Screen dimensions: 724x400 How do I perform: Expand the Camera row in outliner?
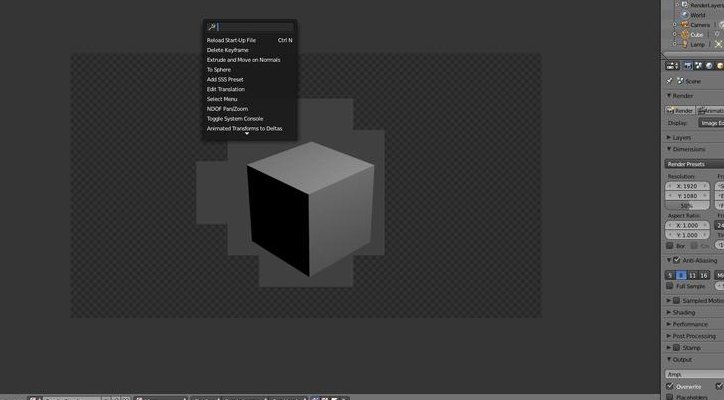coord(675,25)
